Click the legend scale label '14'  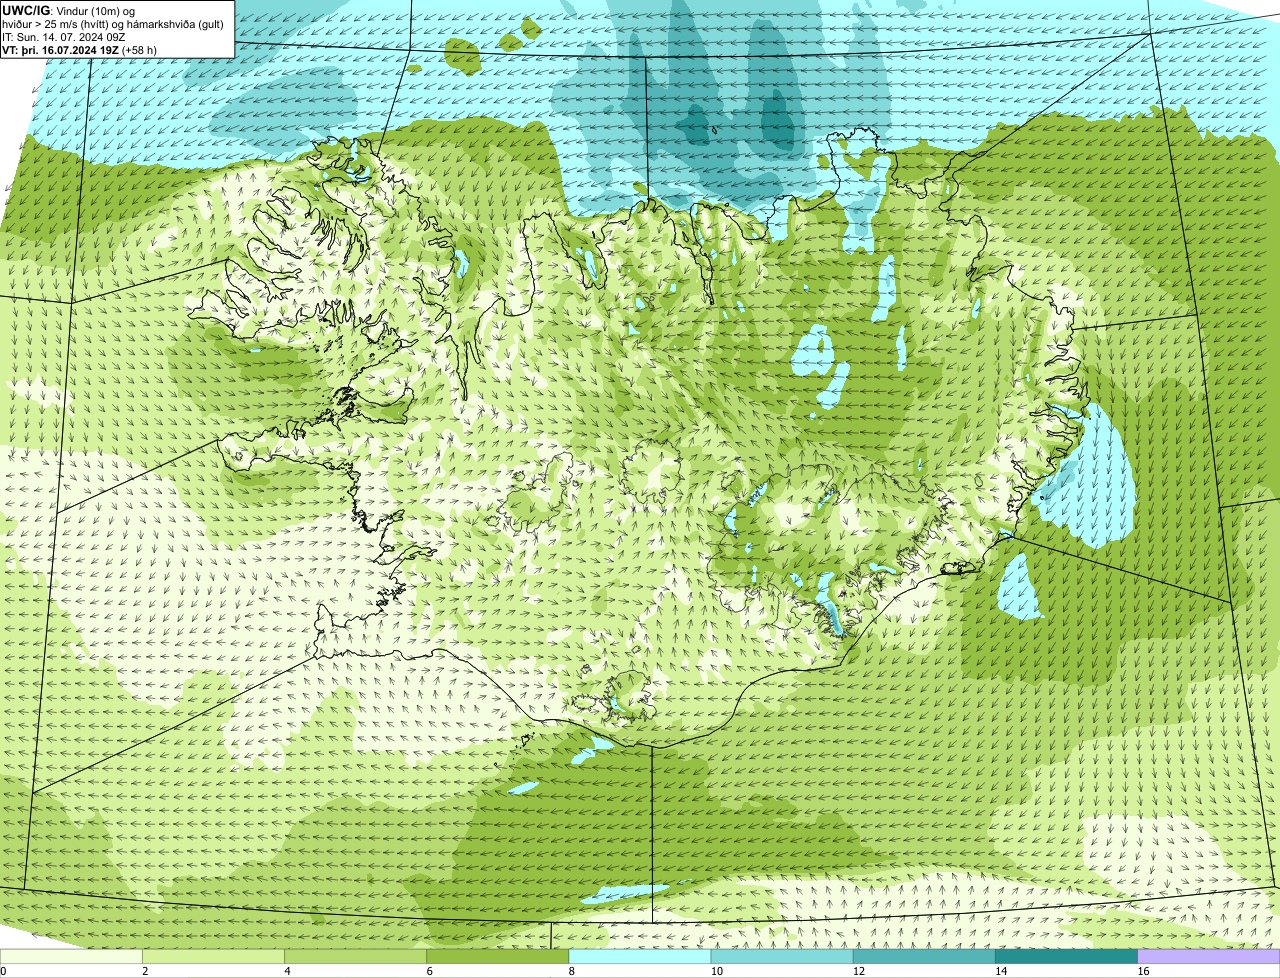click(x=1001, y=971)
